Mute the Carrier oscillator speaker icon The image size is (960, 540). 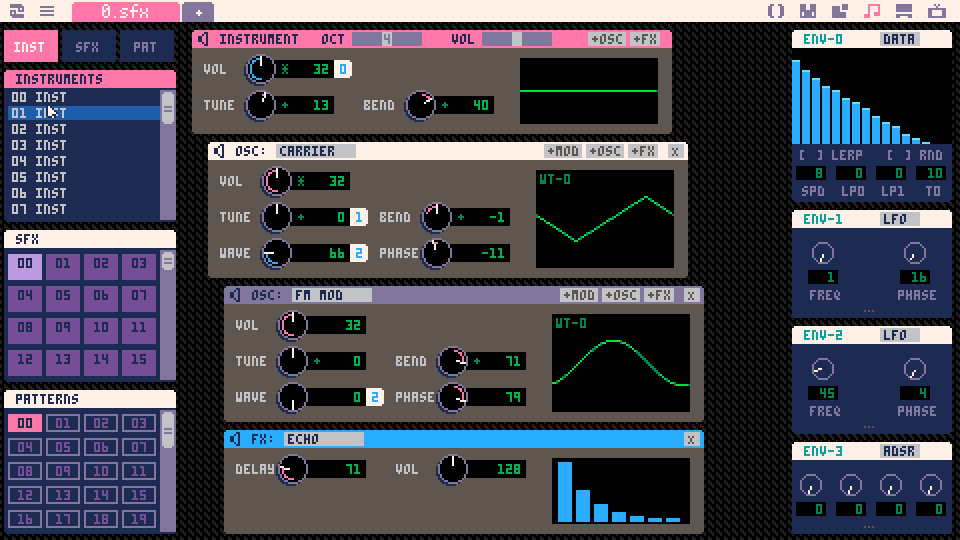point(219,151)
